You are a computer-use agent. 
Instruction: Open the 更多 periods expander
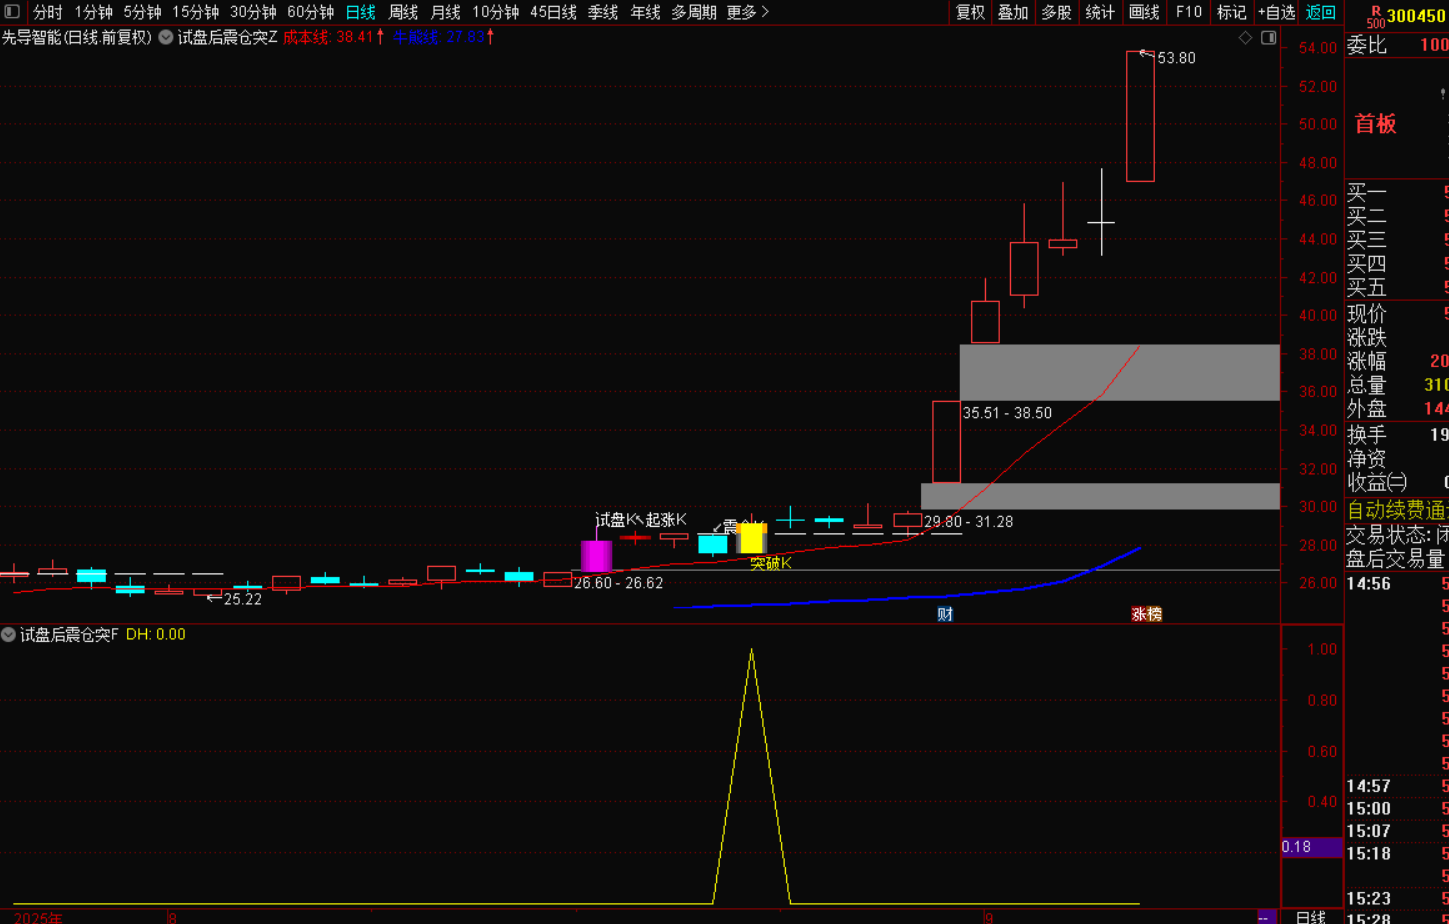tap(747, 13)
